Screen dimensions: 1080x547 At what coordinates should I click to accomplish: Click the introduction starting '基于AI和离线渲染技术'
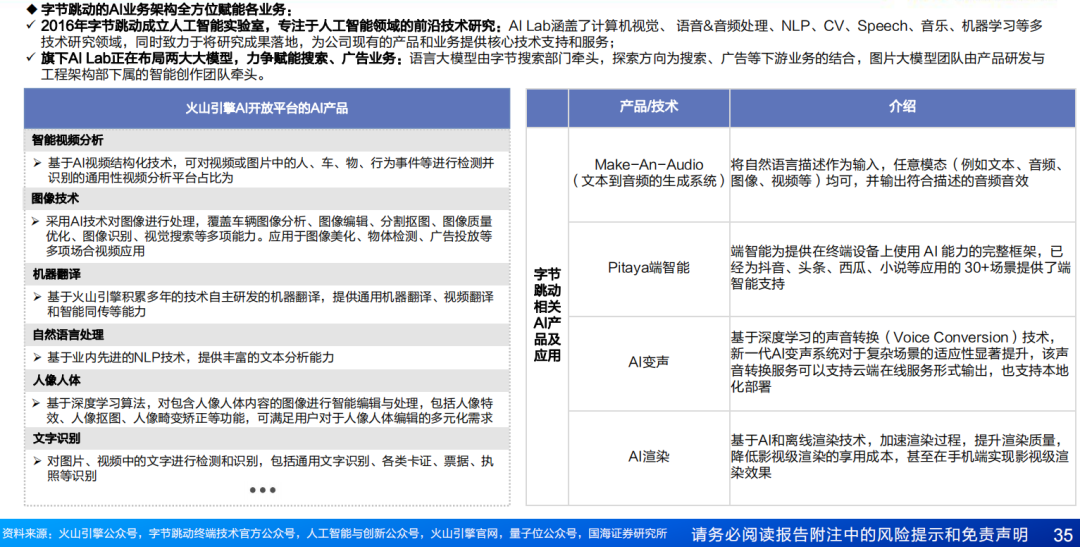point(900,456)
